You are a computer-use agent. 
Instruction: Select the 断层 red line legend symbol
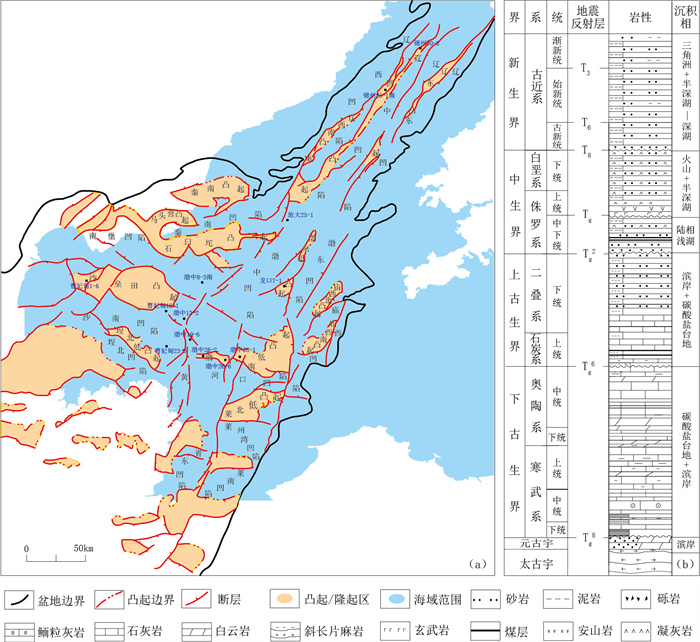[204, 600]
